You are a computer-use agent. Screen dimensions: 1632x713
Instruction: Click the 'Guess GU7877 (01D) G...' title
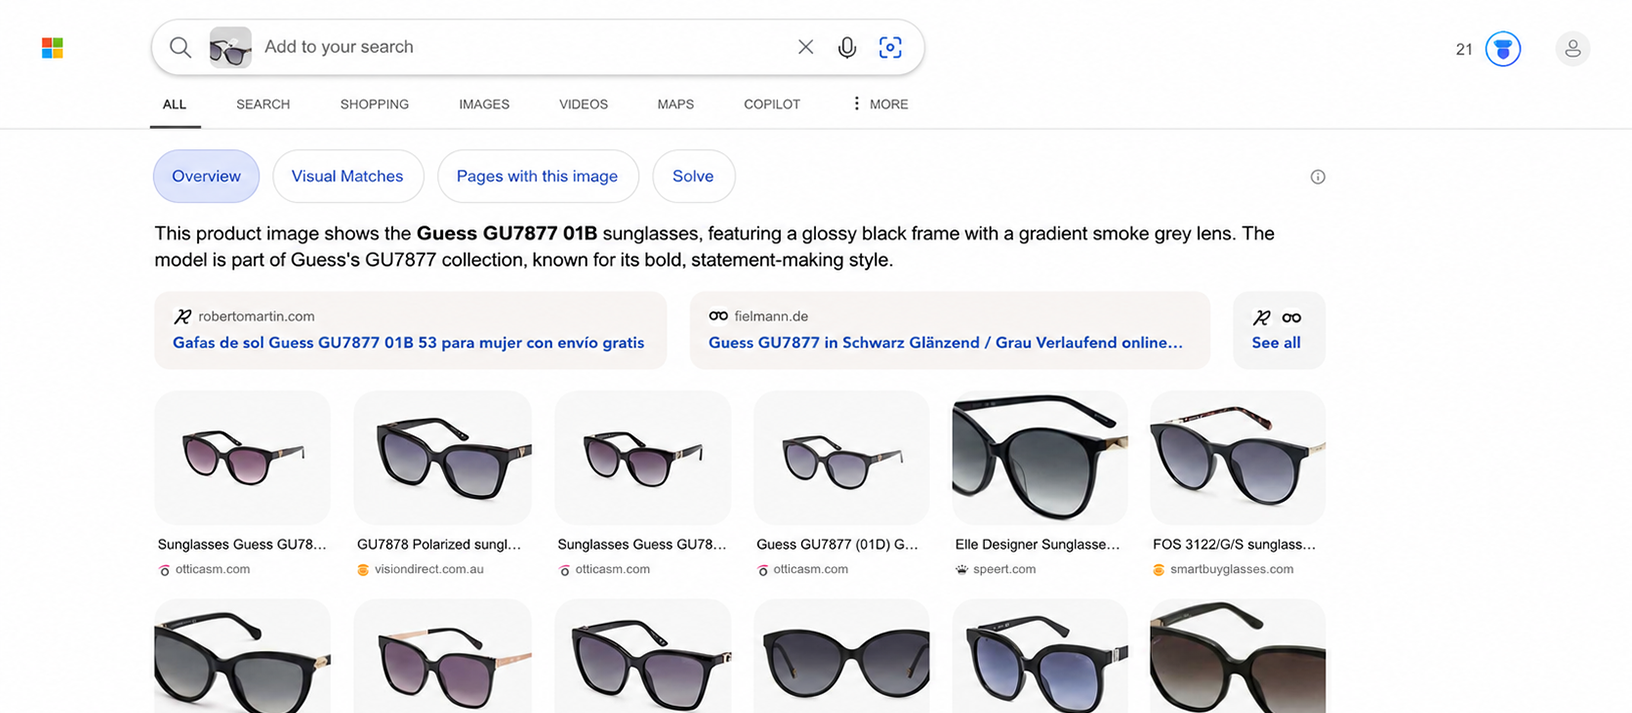click(x=837, y=544)
